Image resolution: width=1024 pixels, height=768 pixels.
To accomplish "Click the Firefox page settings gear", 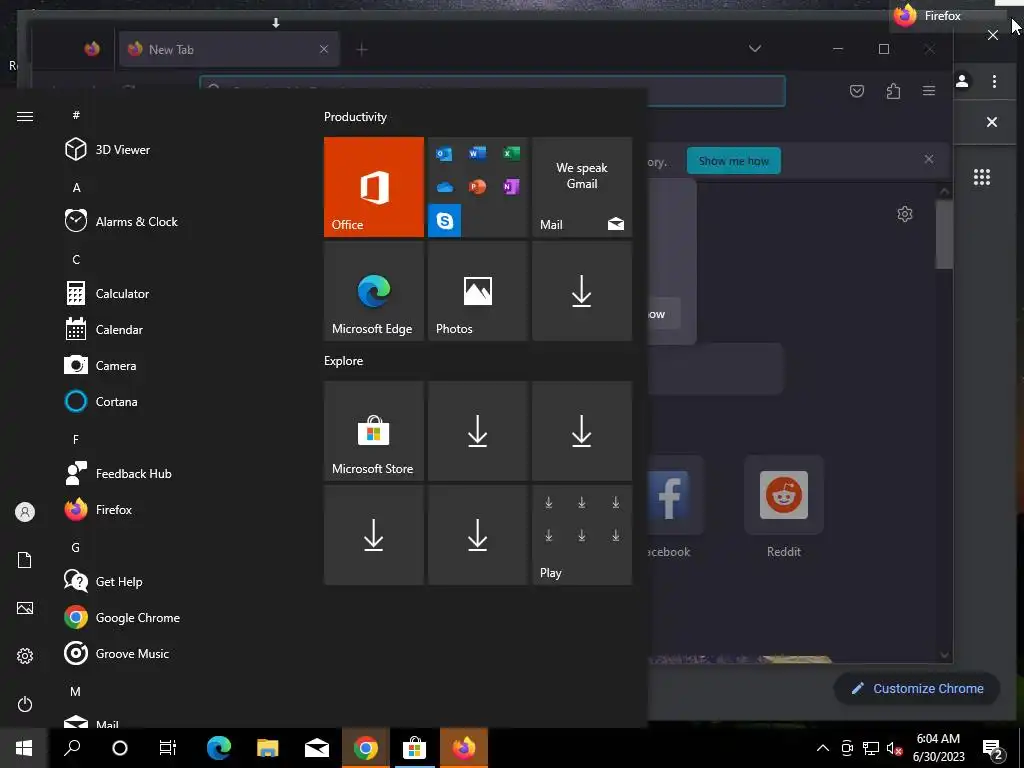I will 904,214.
